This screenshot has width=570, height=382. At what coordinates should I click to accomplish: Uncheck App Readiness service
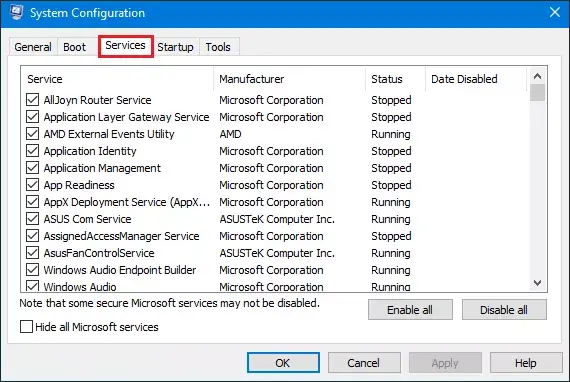point(32,185)
